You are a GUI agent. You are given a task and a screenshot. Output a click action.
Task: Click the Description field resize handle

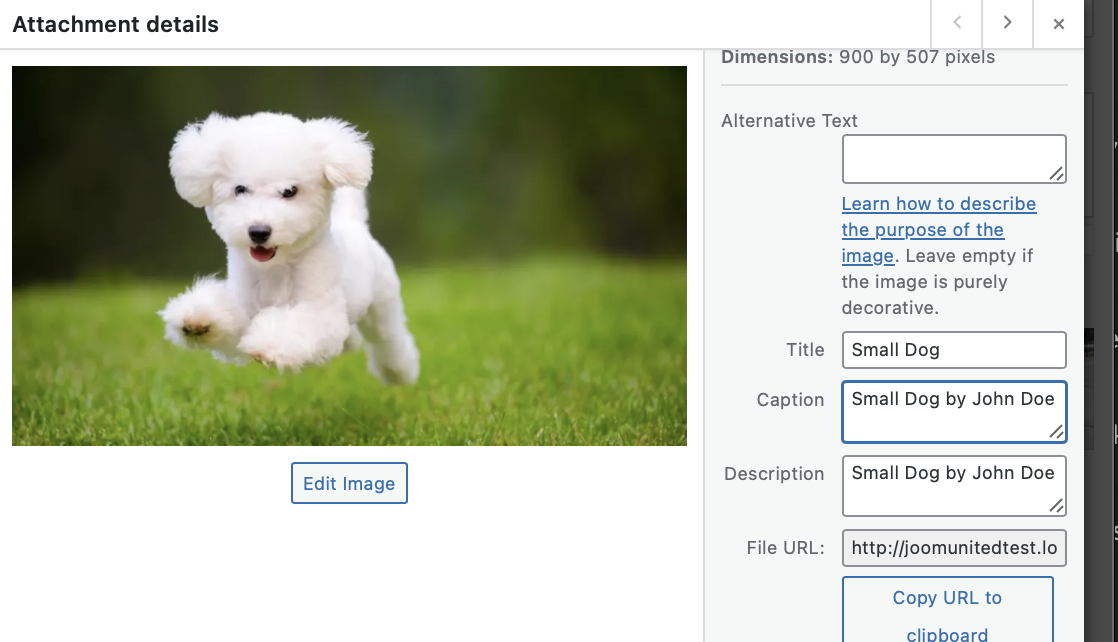click(1056, 506)
